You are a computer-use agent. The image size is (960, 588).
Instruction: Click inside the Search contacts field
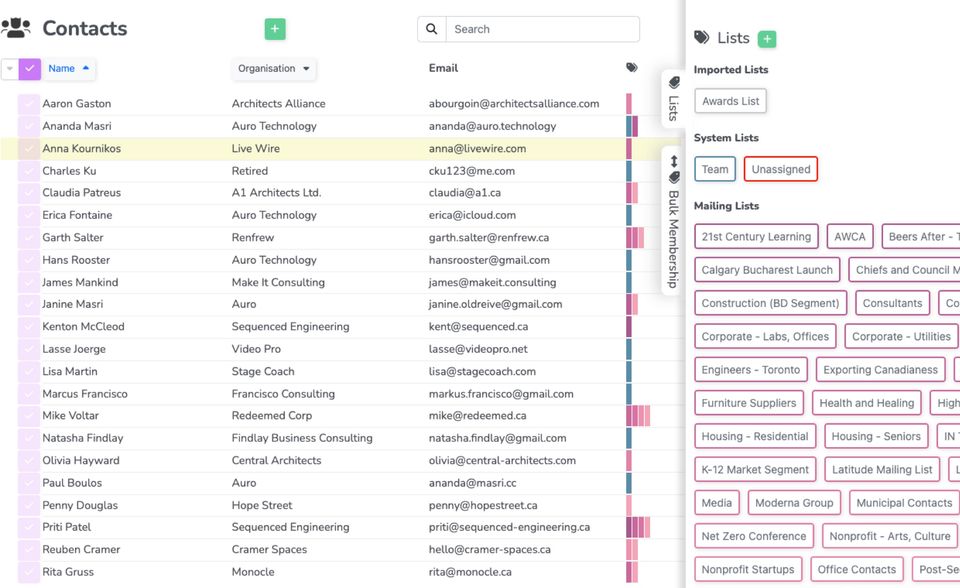click(541, 29)
